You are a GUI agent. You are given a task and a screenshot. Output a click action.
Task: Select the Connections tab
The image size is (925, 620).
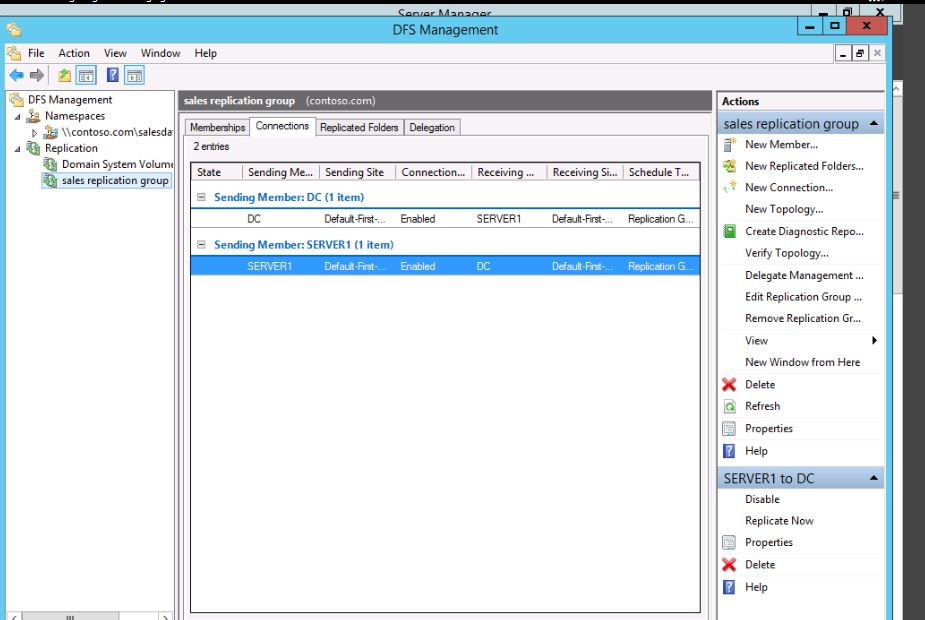point(282,126)
